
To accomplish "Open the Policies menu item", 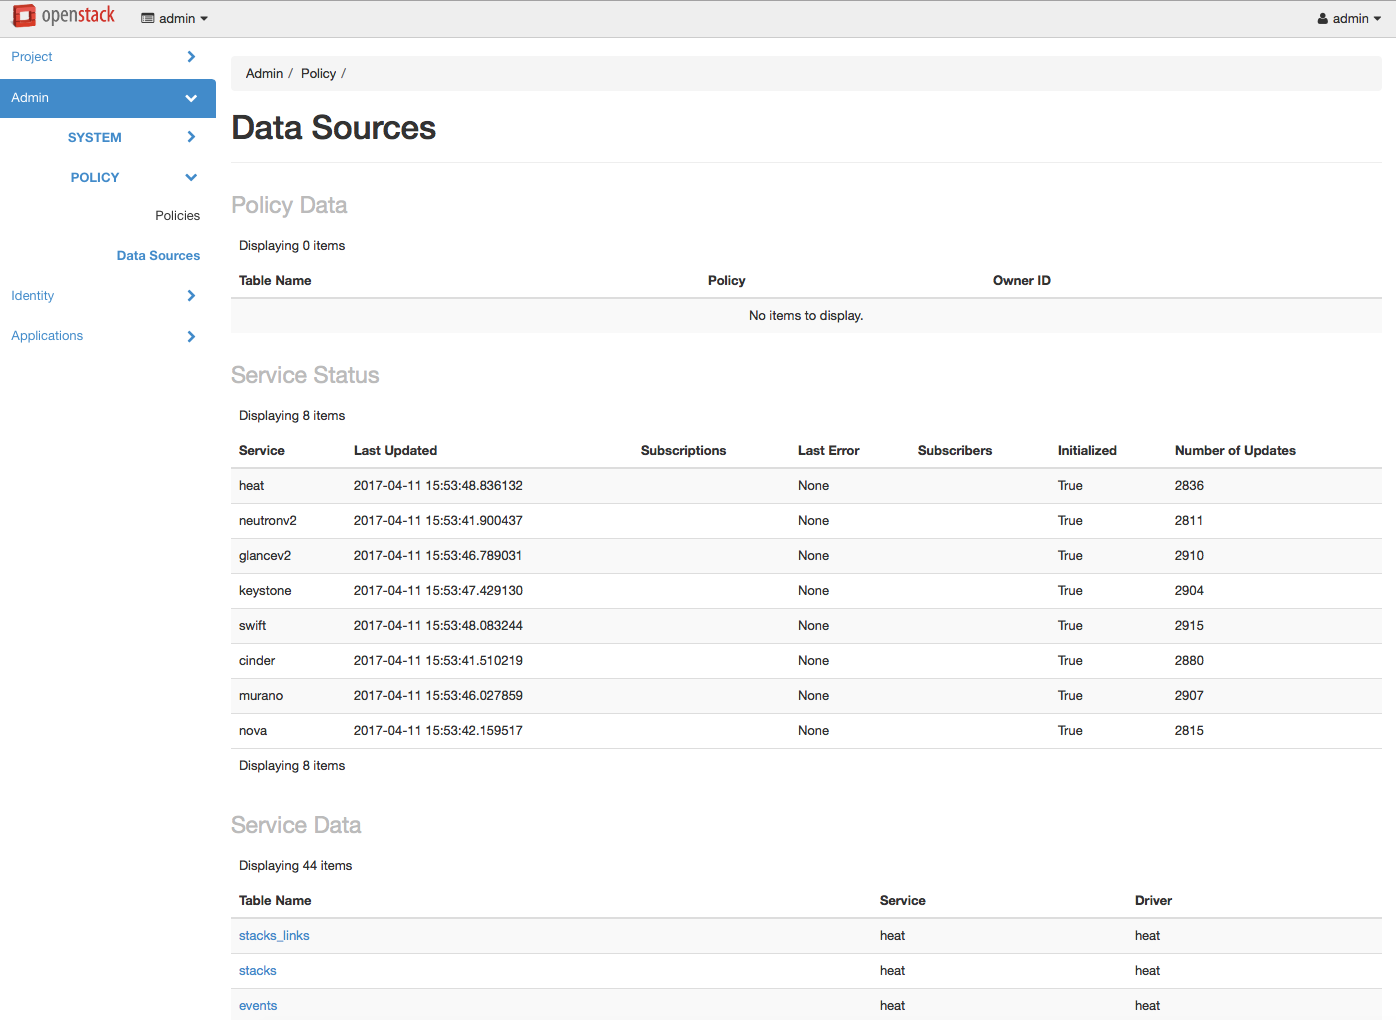I will pos(177,216).
